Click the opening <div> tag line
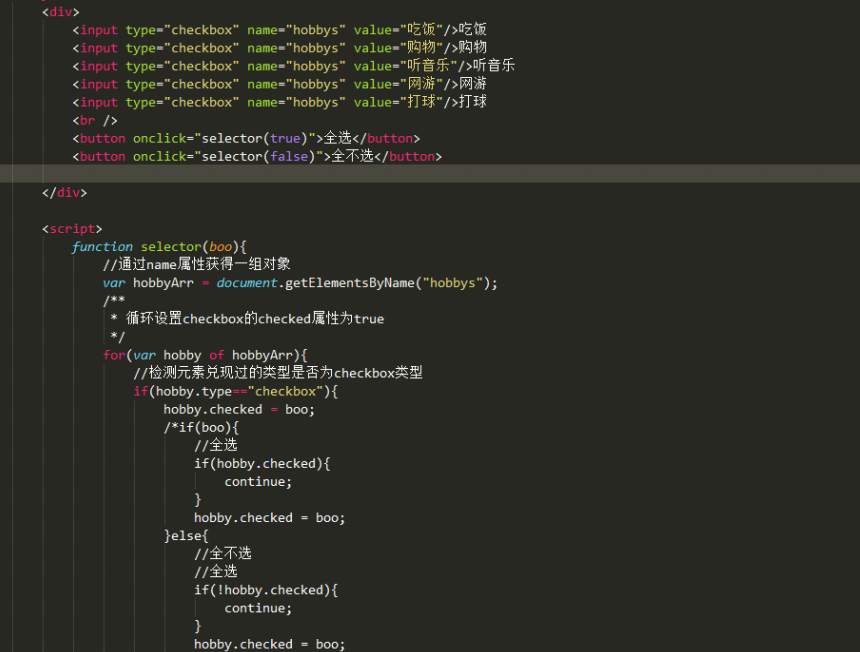The width and height of the screenshot is (860, 652). point(60,12)
